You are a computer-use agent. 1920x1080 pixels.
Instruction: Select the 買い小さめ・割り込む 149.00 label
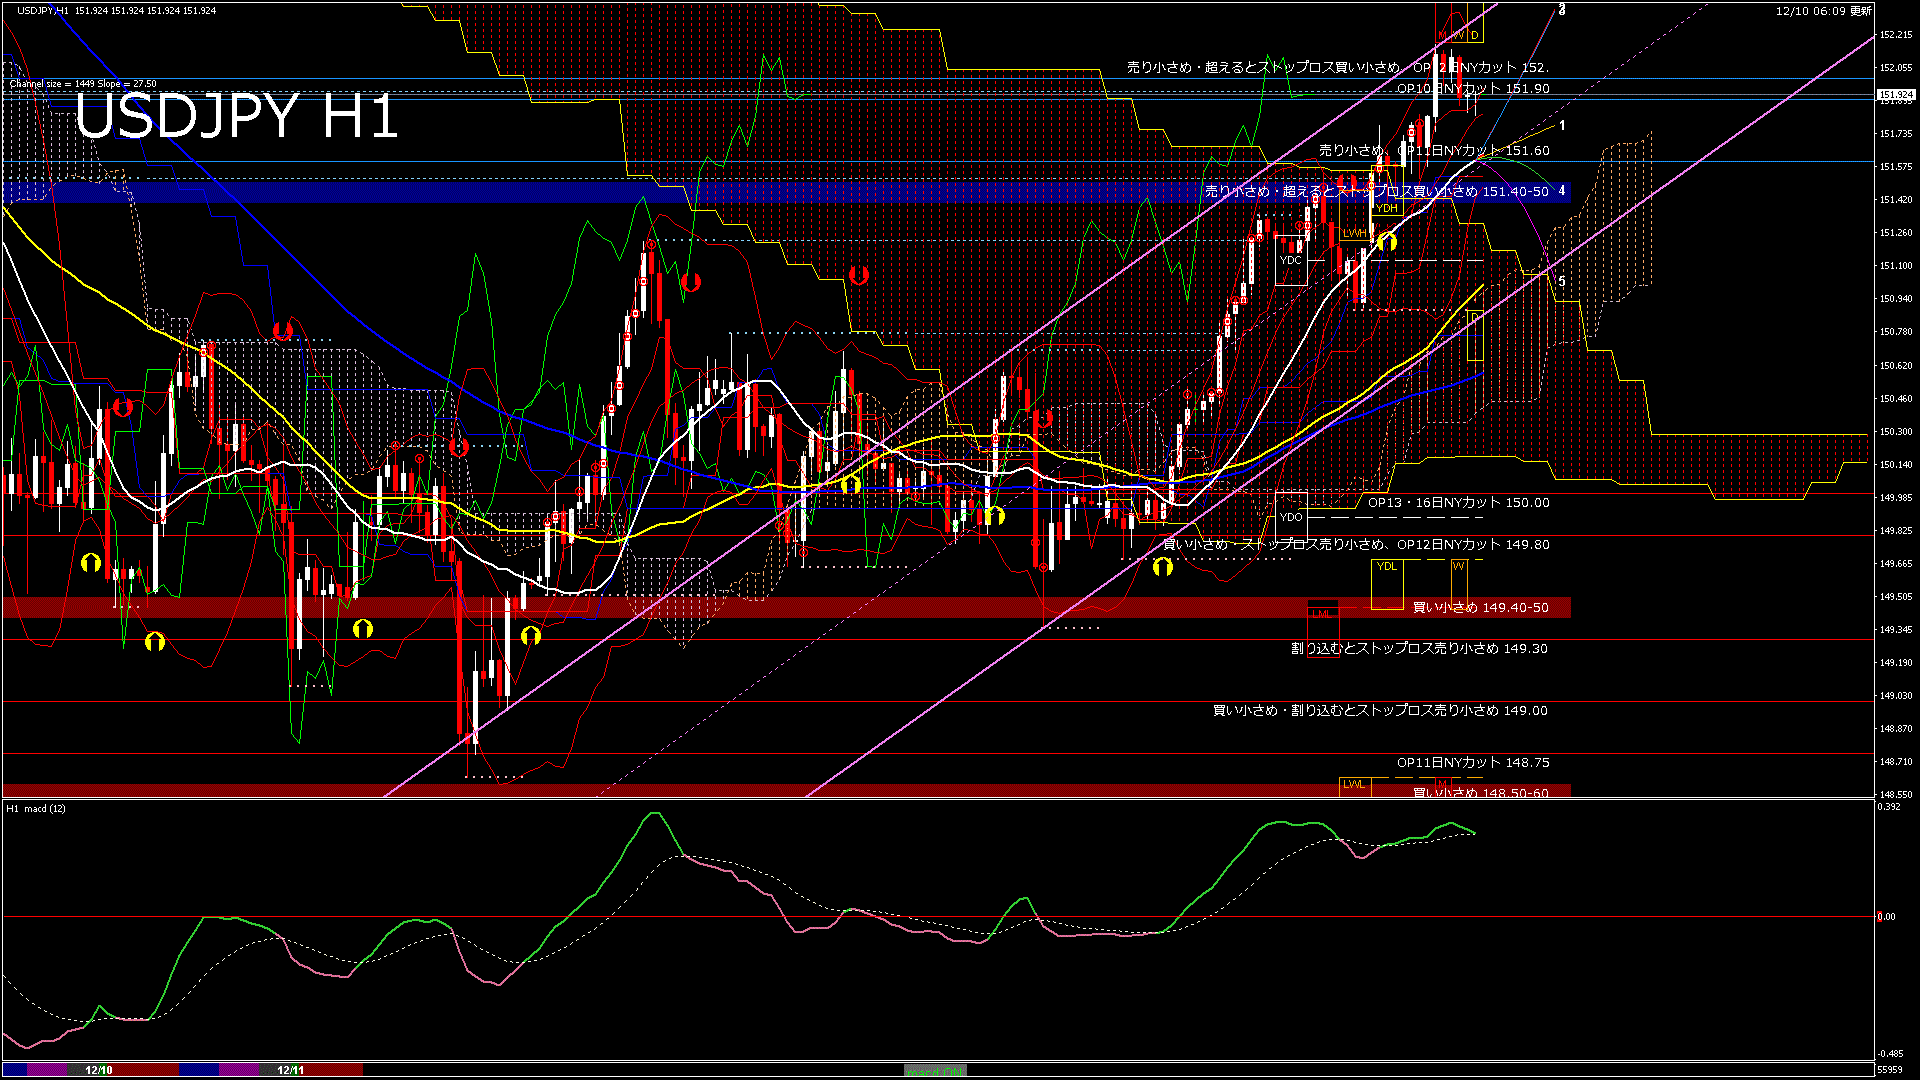click(x=1380, y=710)
